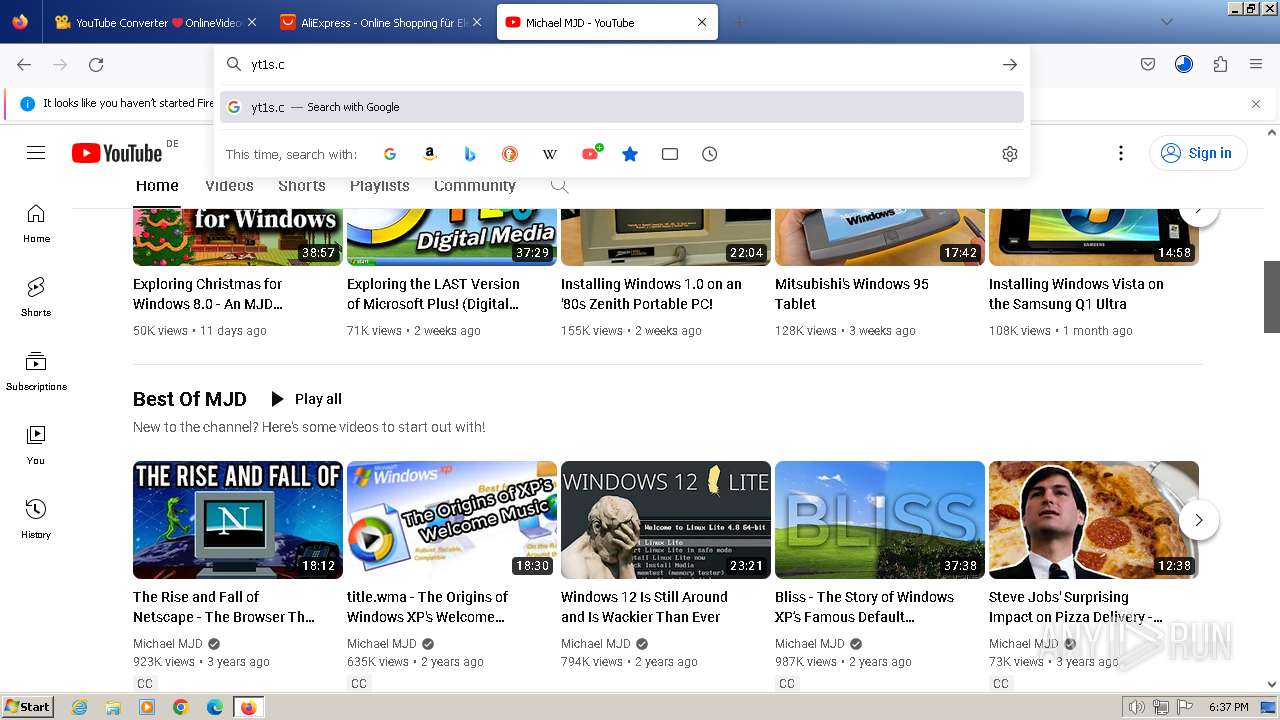Open 'Installing Windows 1.0' video title
1280x720 pixels.
651,294
